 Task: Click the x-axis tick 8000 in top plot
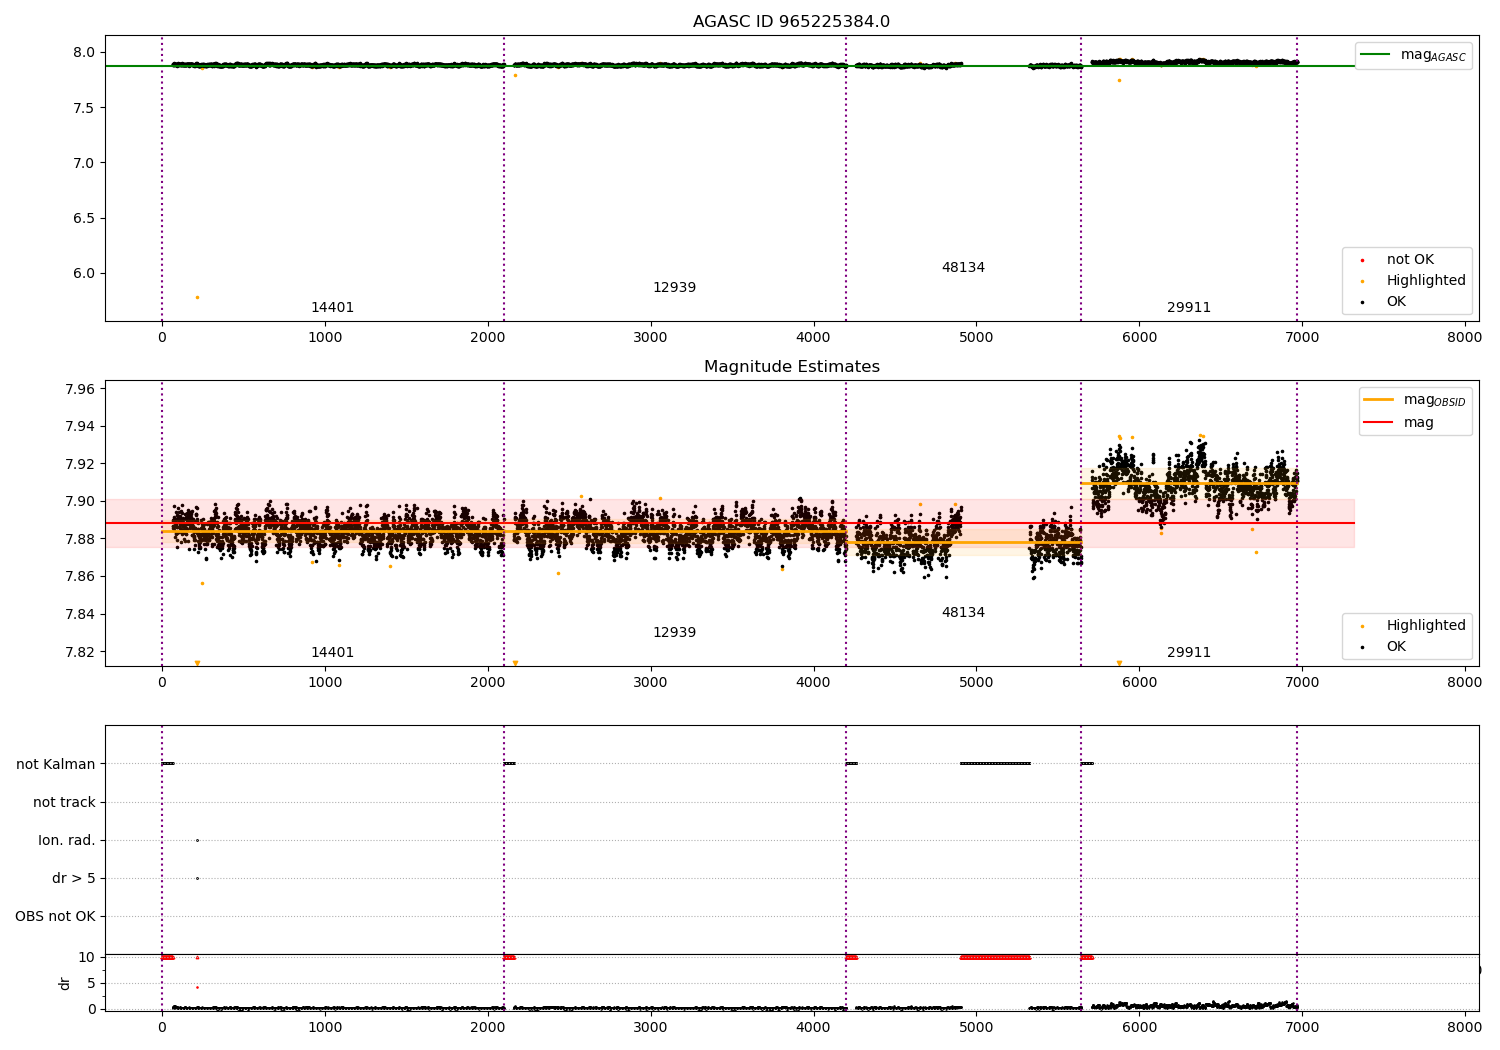[1465, 337]
